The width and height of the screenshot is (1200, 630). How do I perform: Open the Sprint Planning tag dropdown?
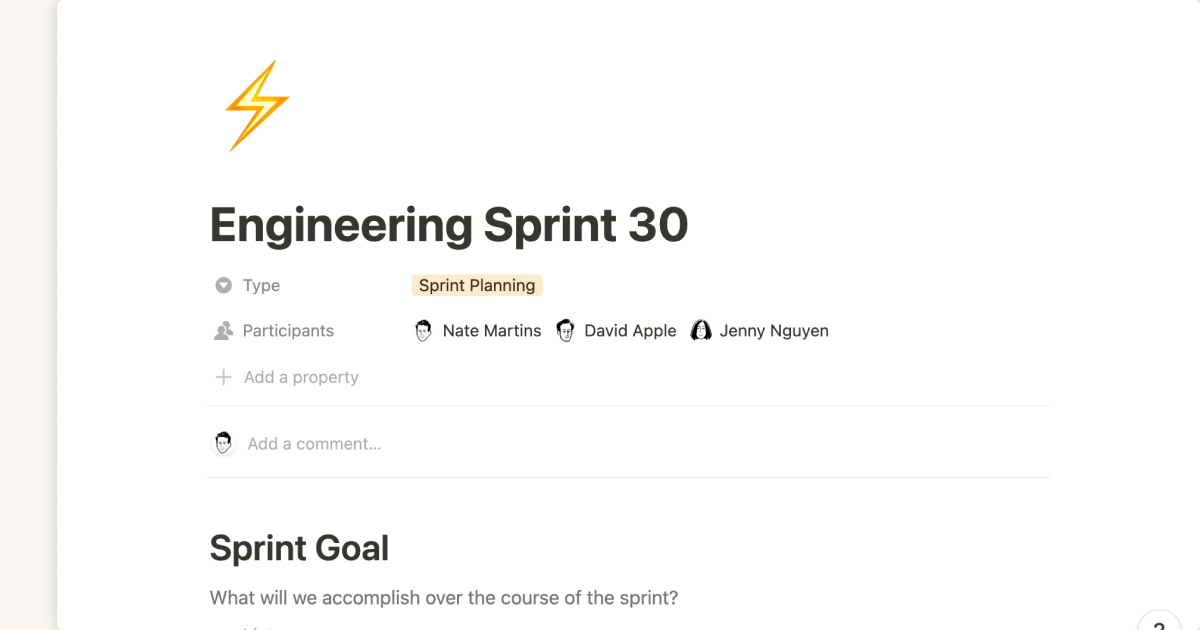point(477,286)
